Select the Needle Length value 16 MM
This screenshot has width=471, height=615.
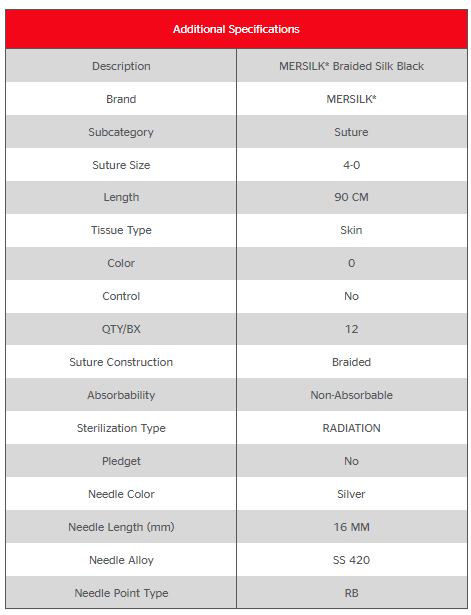pos(351,527)
